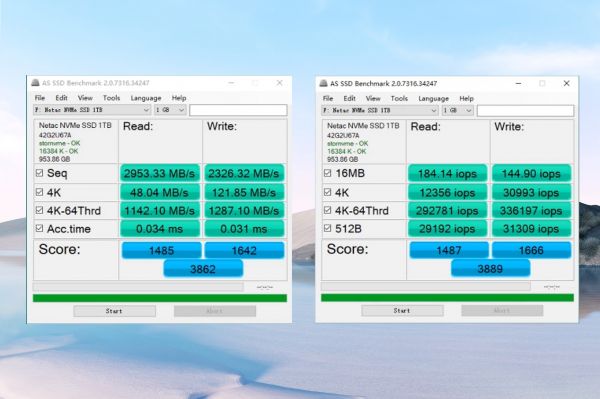Click the Start button in right window
The height and width of the screenshot is (399, 600).
point(402,311)
